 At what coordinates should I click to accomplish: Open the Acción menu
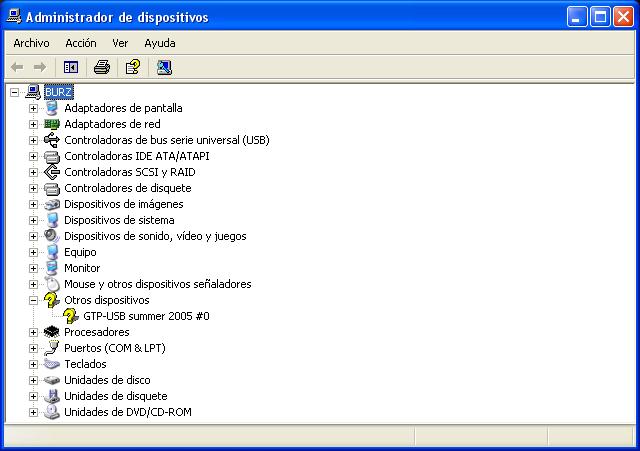pos(81,43)
